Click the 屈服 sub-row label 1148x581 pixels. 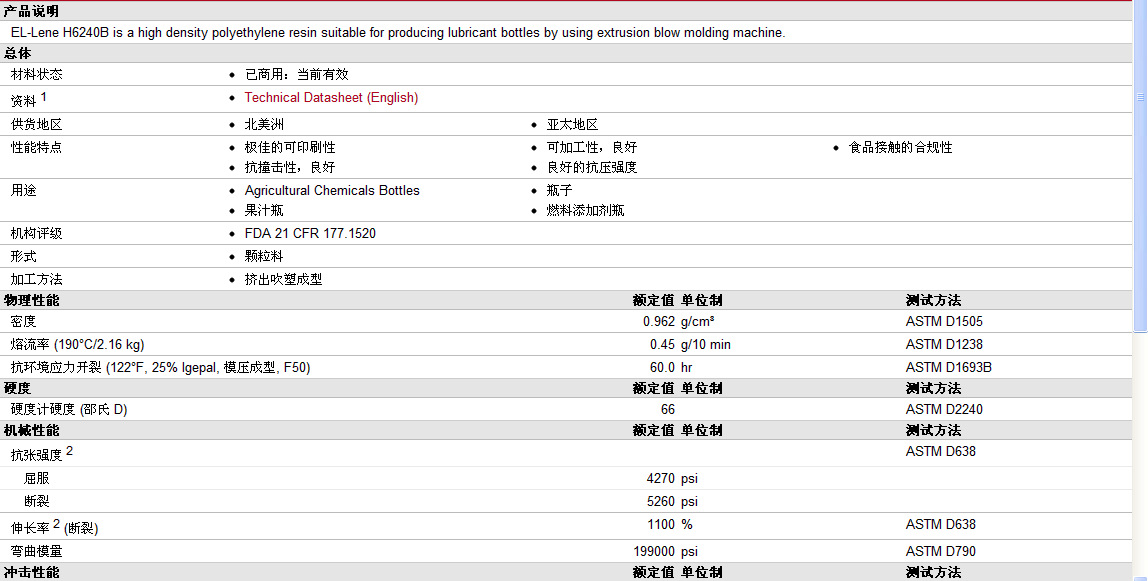pyautogui.click(x=37, y=479)
